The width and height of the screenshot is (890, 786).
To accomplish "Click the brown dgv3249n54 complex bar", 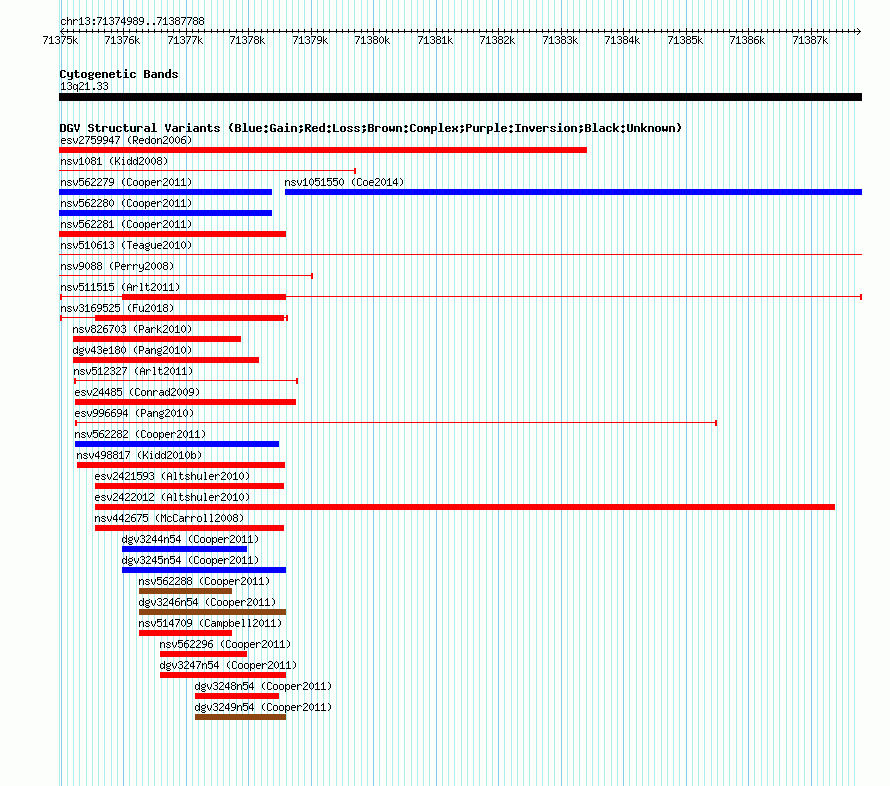I will (240, 717).
